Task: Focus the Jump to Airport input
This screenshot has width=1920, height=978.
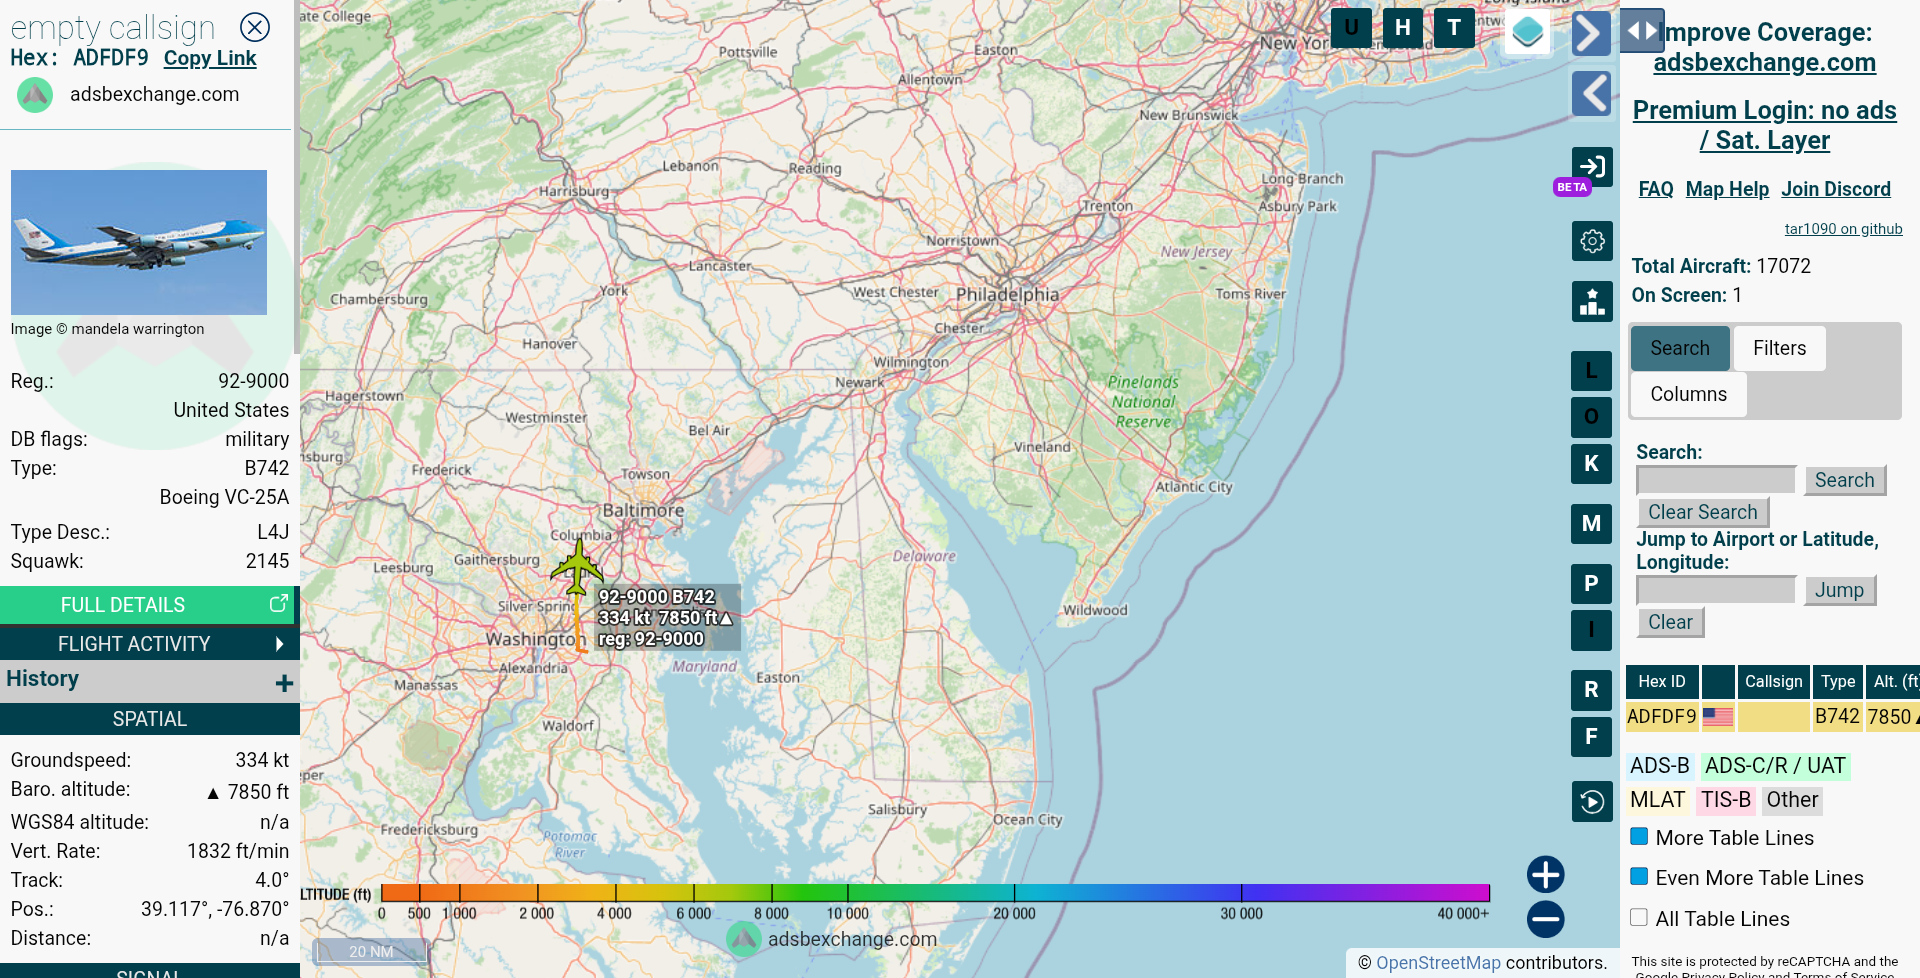Action: pos(1716,590)
